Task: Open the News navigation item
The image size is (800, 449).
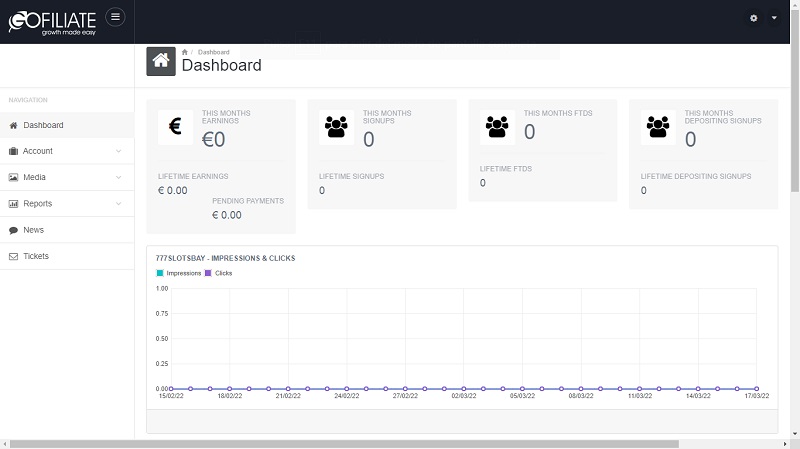Action: click(x=67, y=230)
